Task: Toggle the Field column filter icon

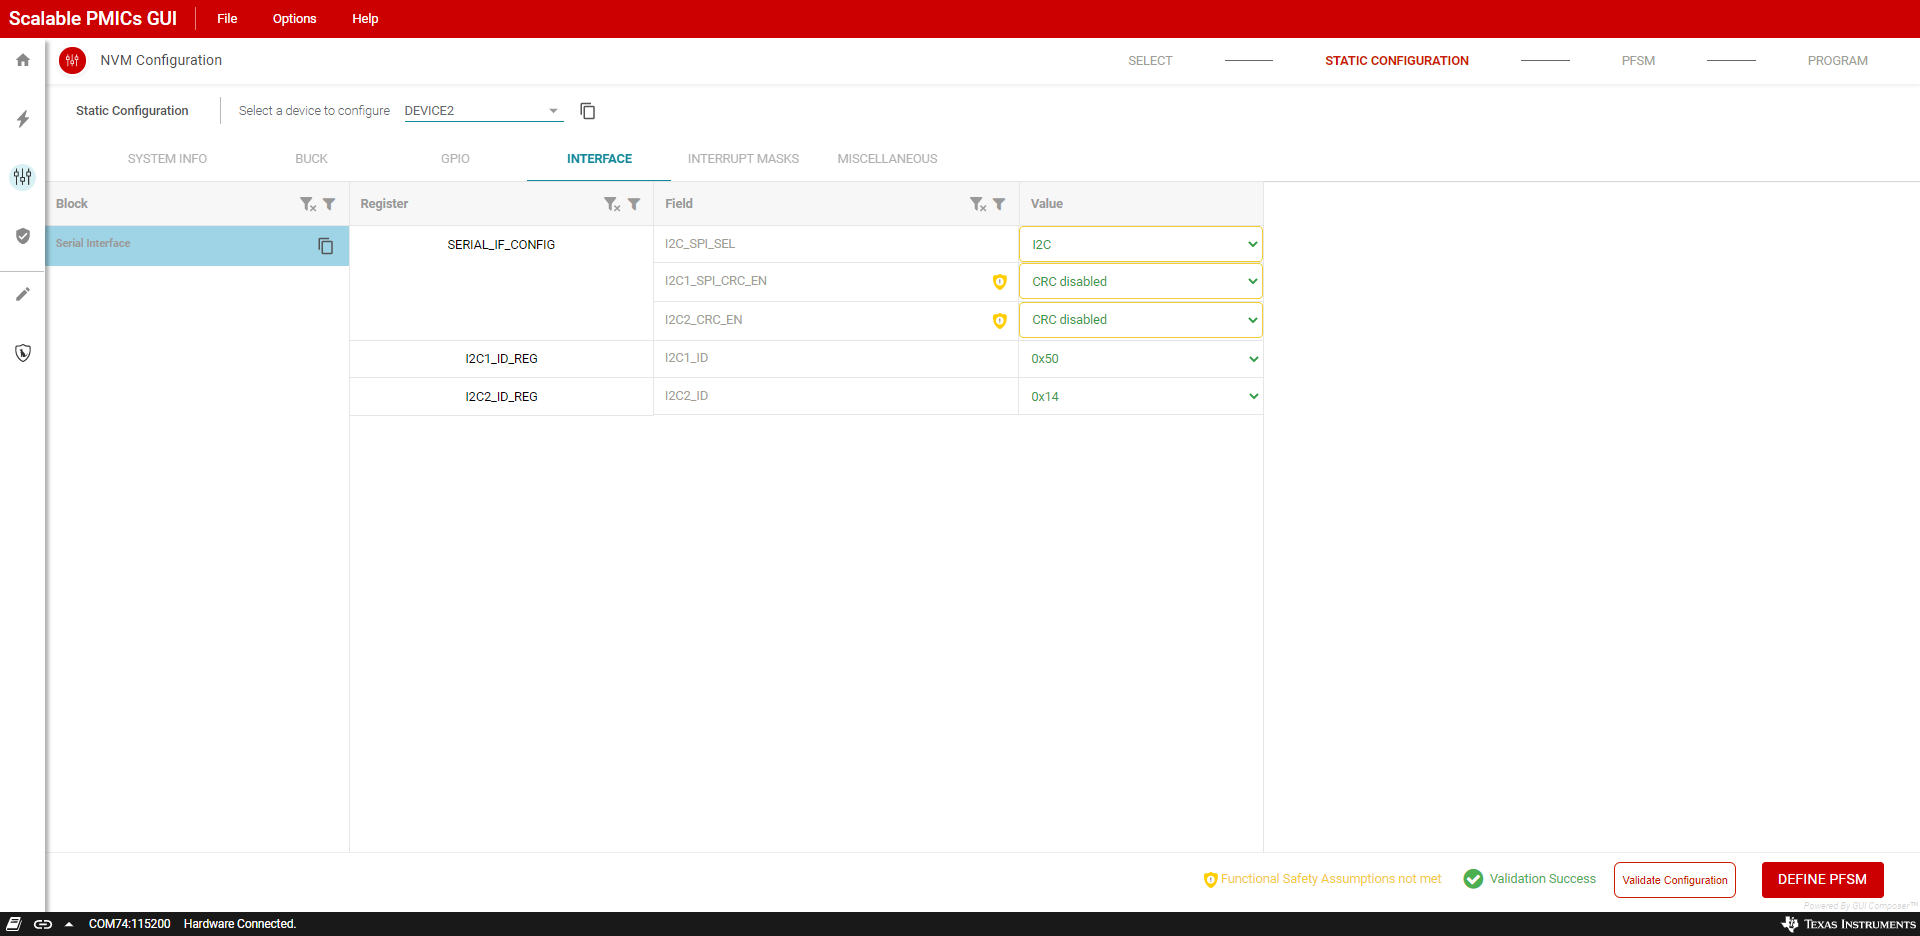Action: [999, 204]
